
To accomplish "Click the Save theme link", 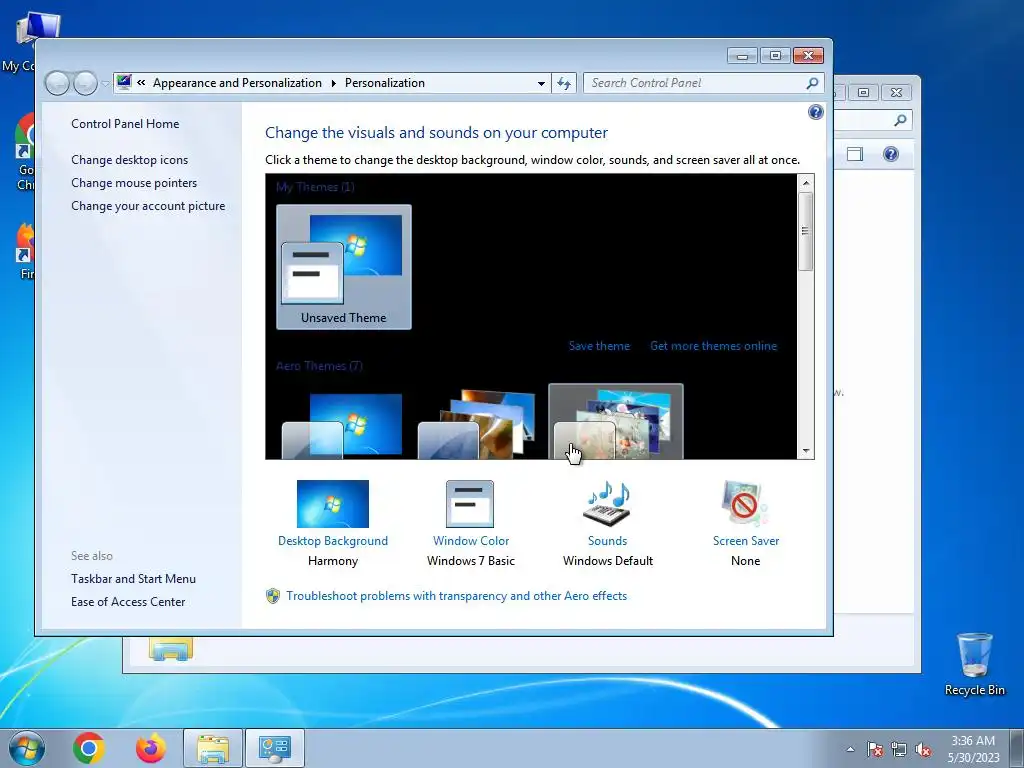I will pos(599,346).
